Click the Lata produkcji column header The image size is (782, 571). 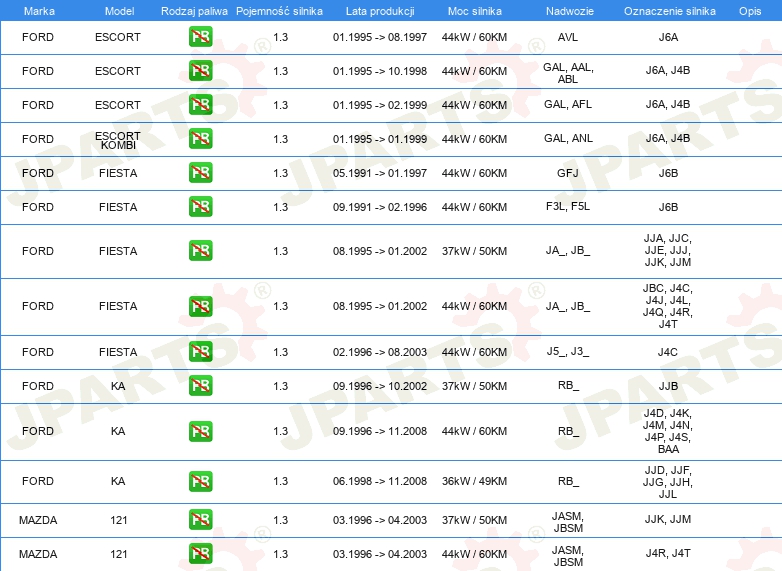tap(380, 11)
